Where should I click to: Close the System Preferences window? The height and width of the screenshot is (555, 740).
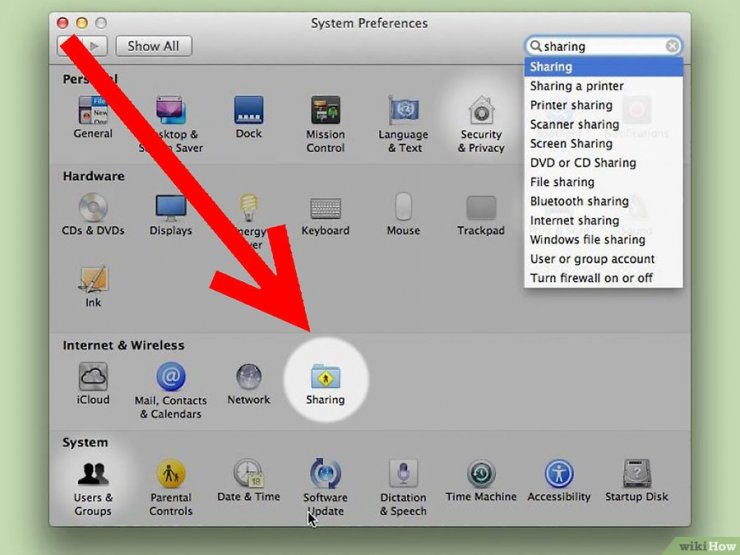(62, 23)
